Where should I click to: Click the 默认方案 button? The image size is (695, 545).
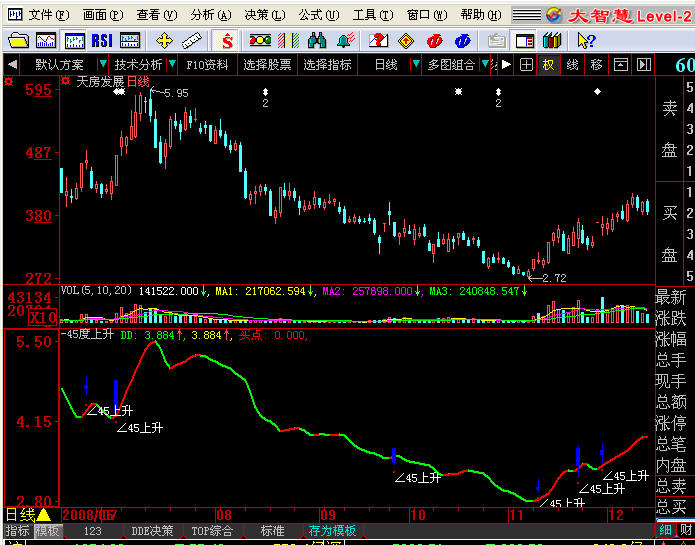point(59,65)
